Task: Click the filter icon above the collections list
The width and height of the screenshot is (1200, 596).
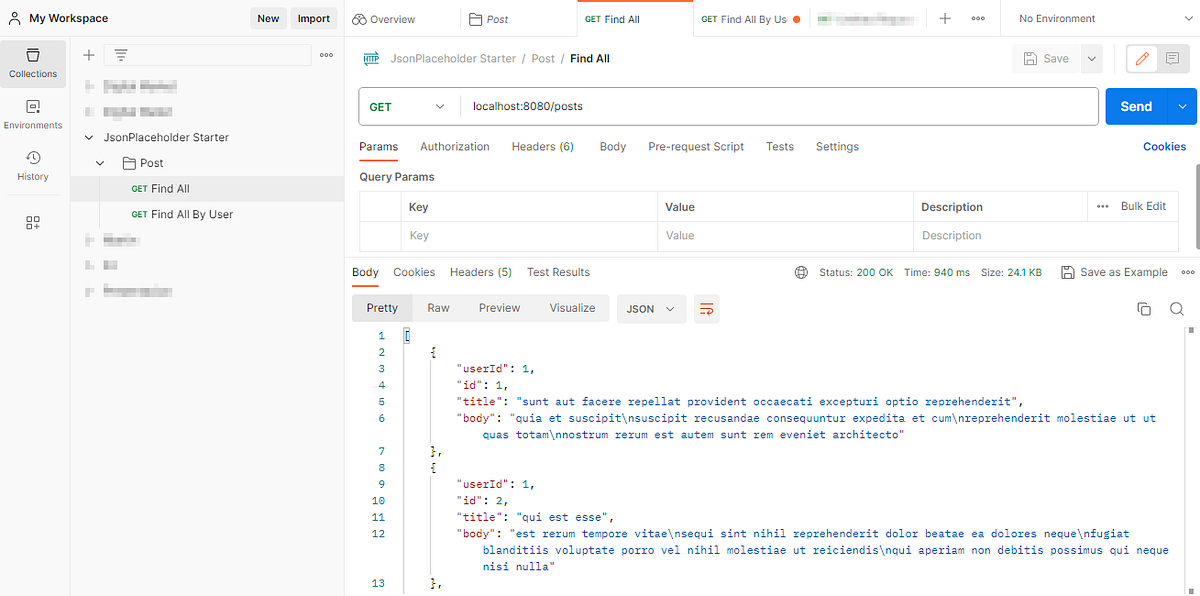Action: 120,55
